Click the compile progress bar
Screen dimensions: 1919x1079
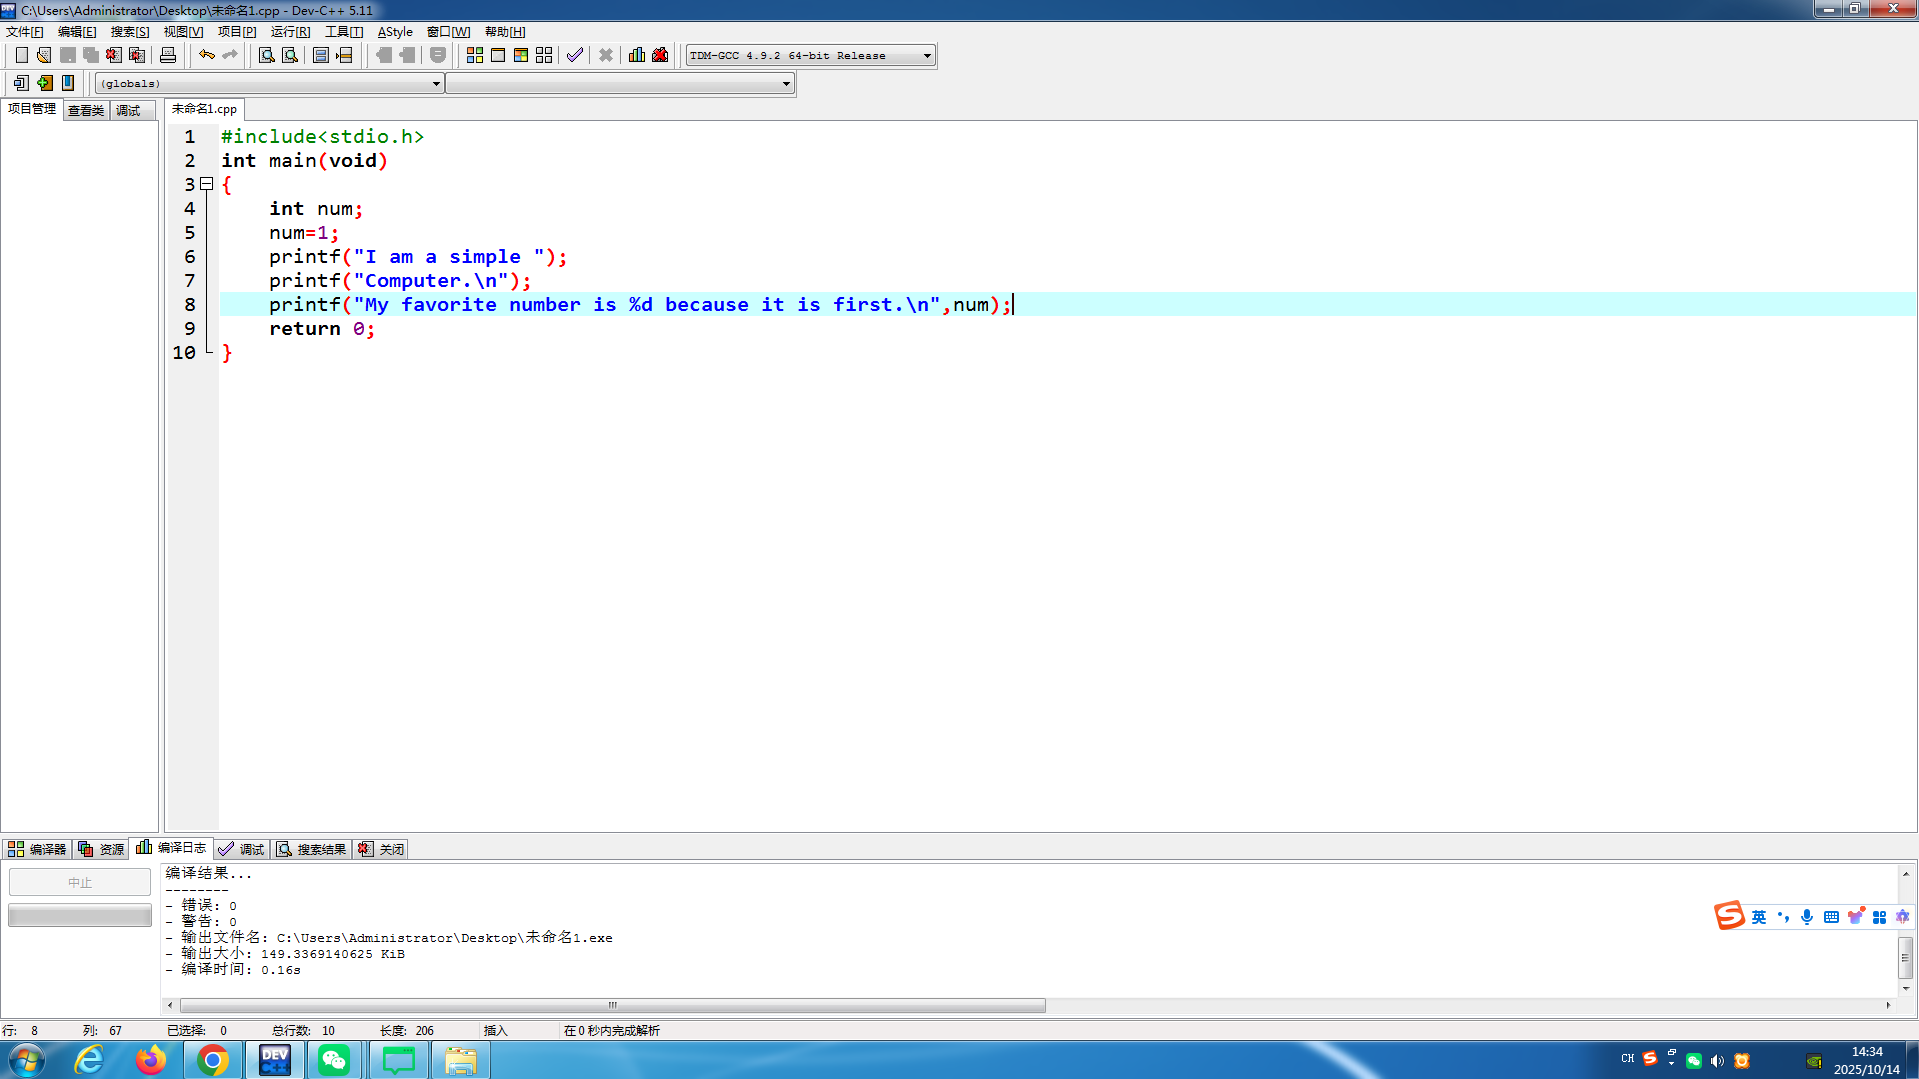[80, 915]
